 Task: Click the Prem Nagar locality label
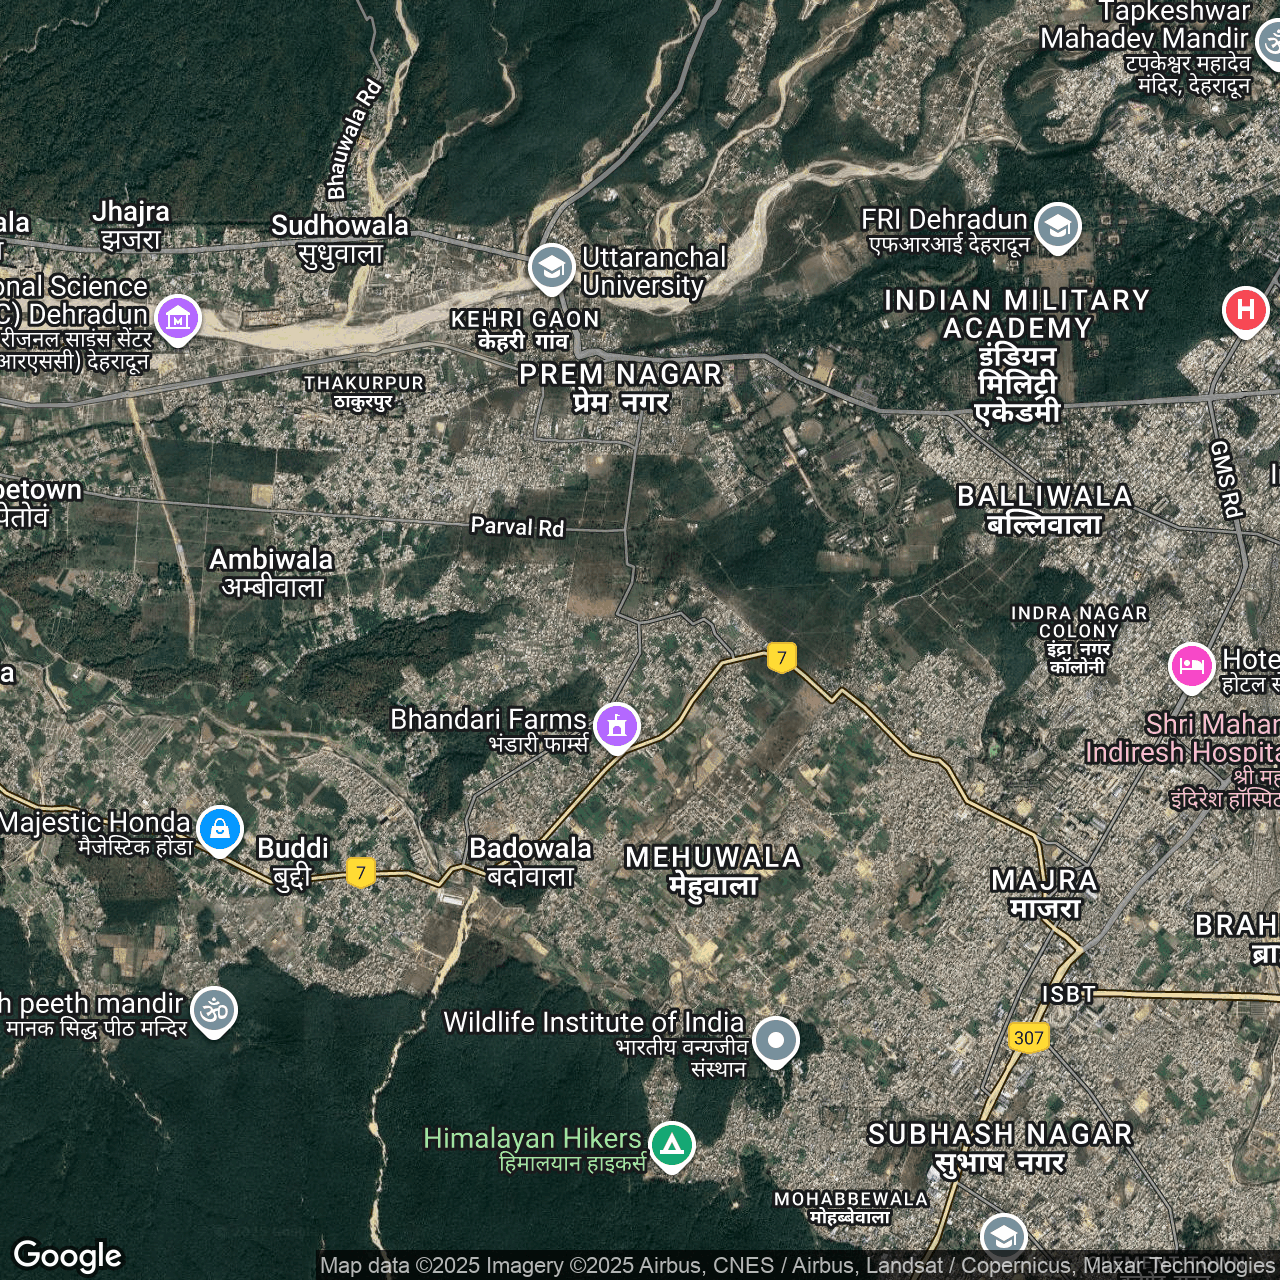620,387
